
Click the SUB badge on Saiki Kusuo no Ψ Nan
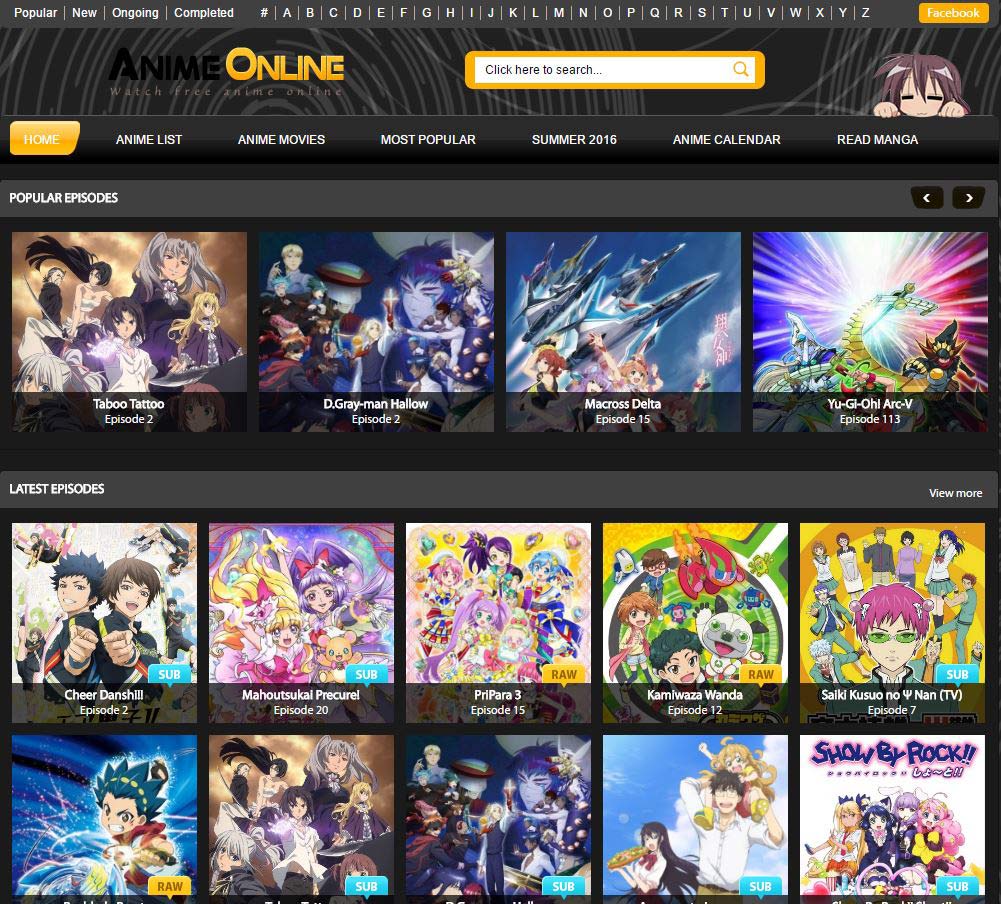tap(957, 674)
